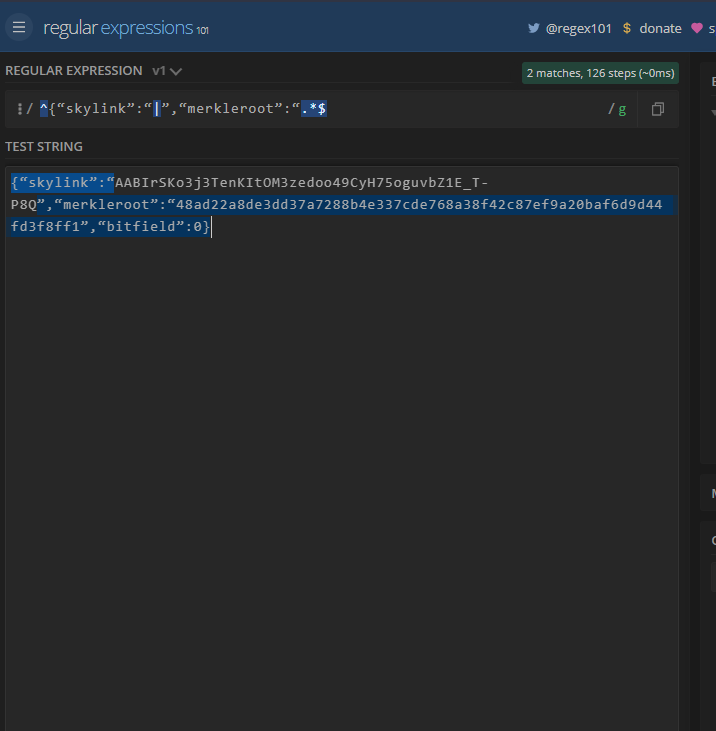Copy the regex to clipboard
This screenshot has width=716, height=731.
click(x=658, y=109)
